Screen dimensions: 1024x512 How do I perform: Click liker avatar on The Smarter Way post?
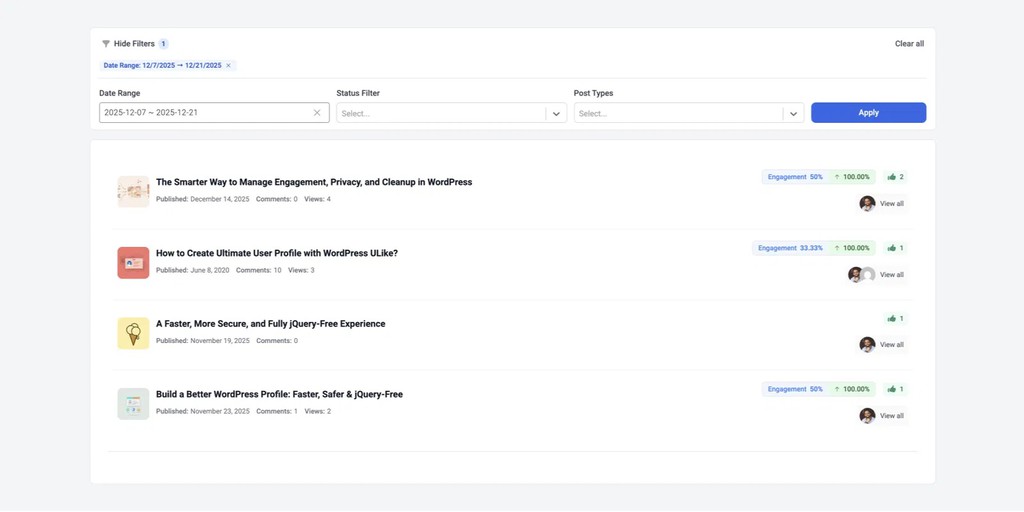point(867,204)
